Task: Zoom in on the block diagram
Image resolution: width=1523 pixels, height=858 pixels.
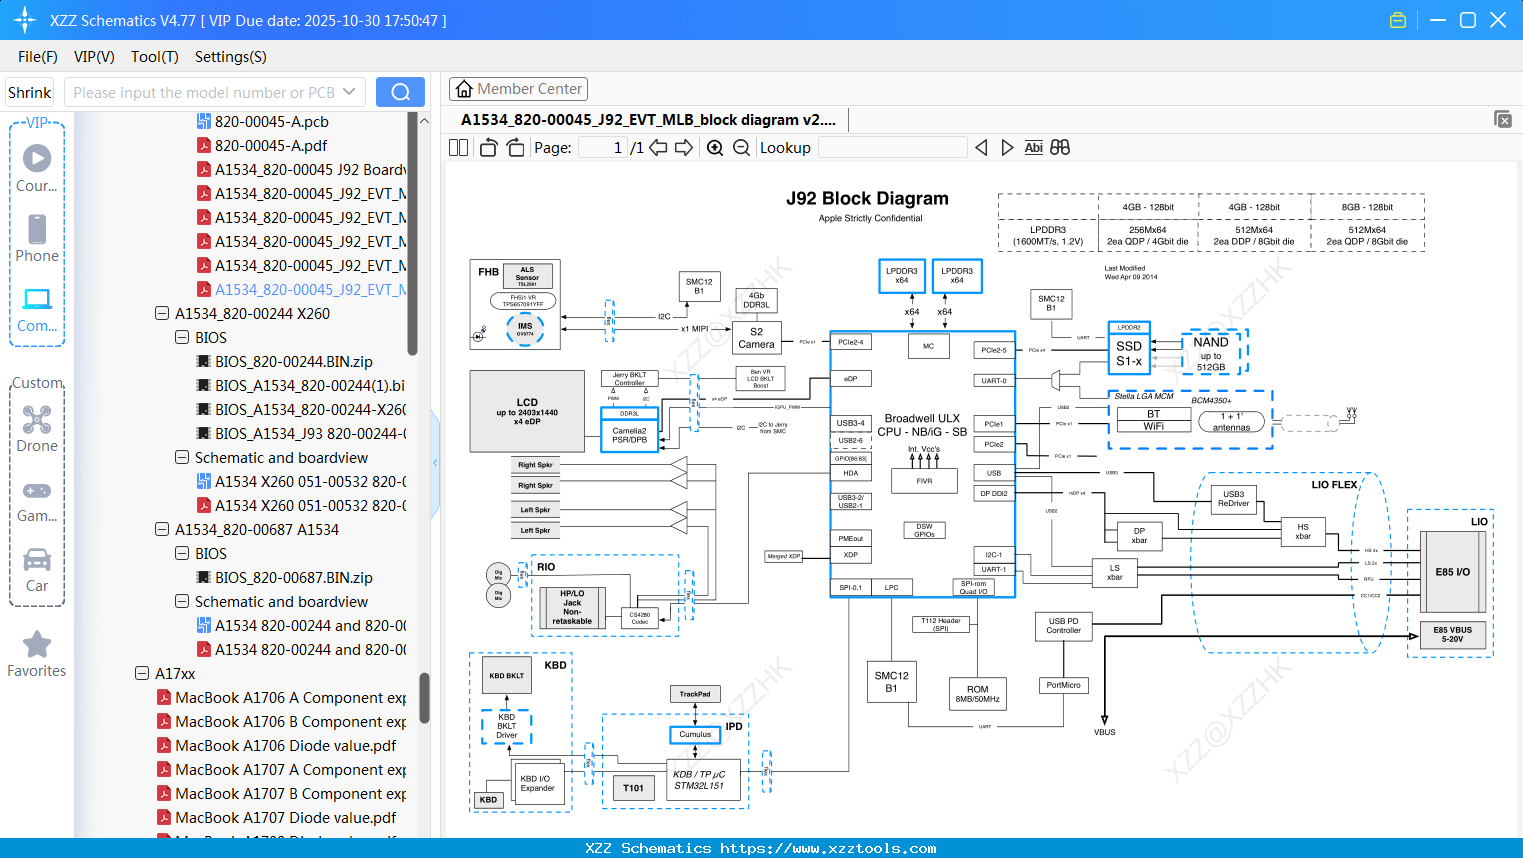Action: click(x=715, y=148)
